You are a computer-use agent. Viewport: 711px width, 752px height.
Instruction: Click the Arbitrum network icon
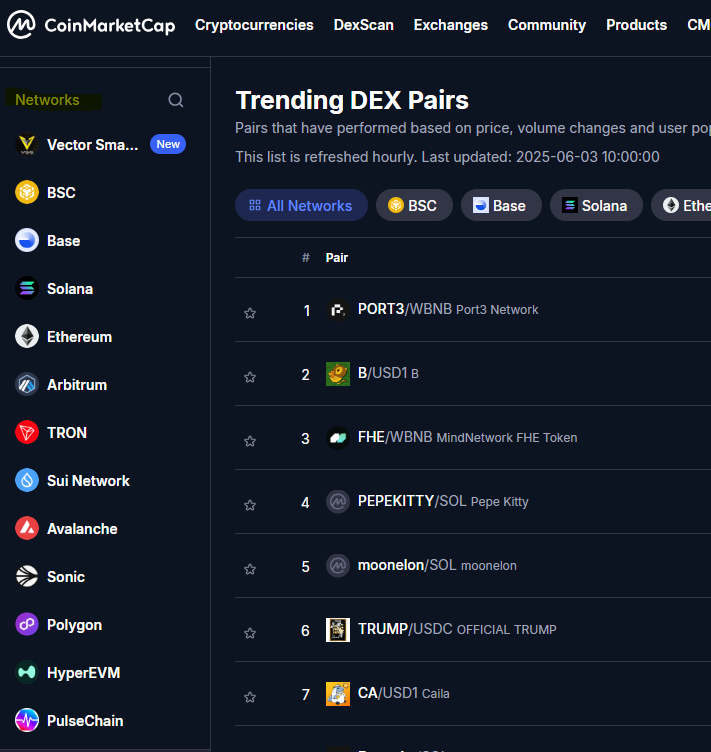[27, 384]
